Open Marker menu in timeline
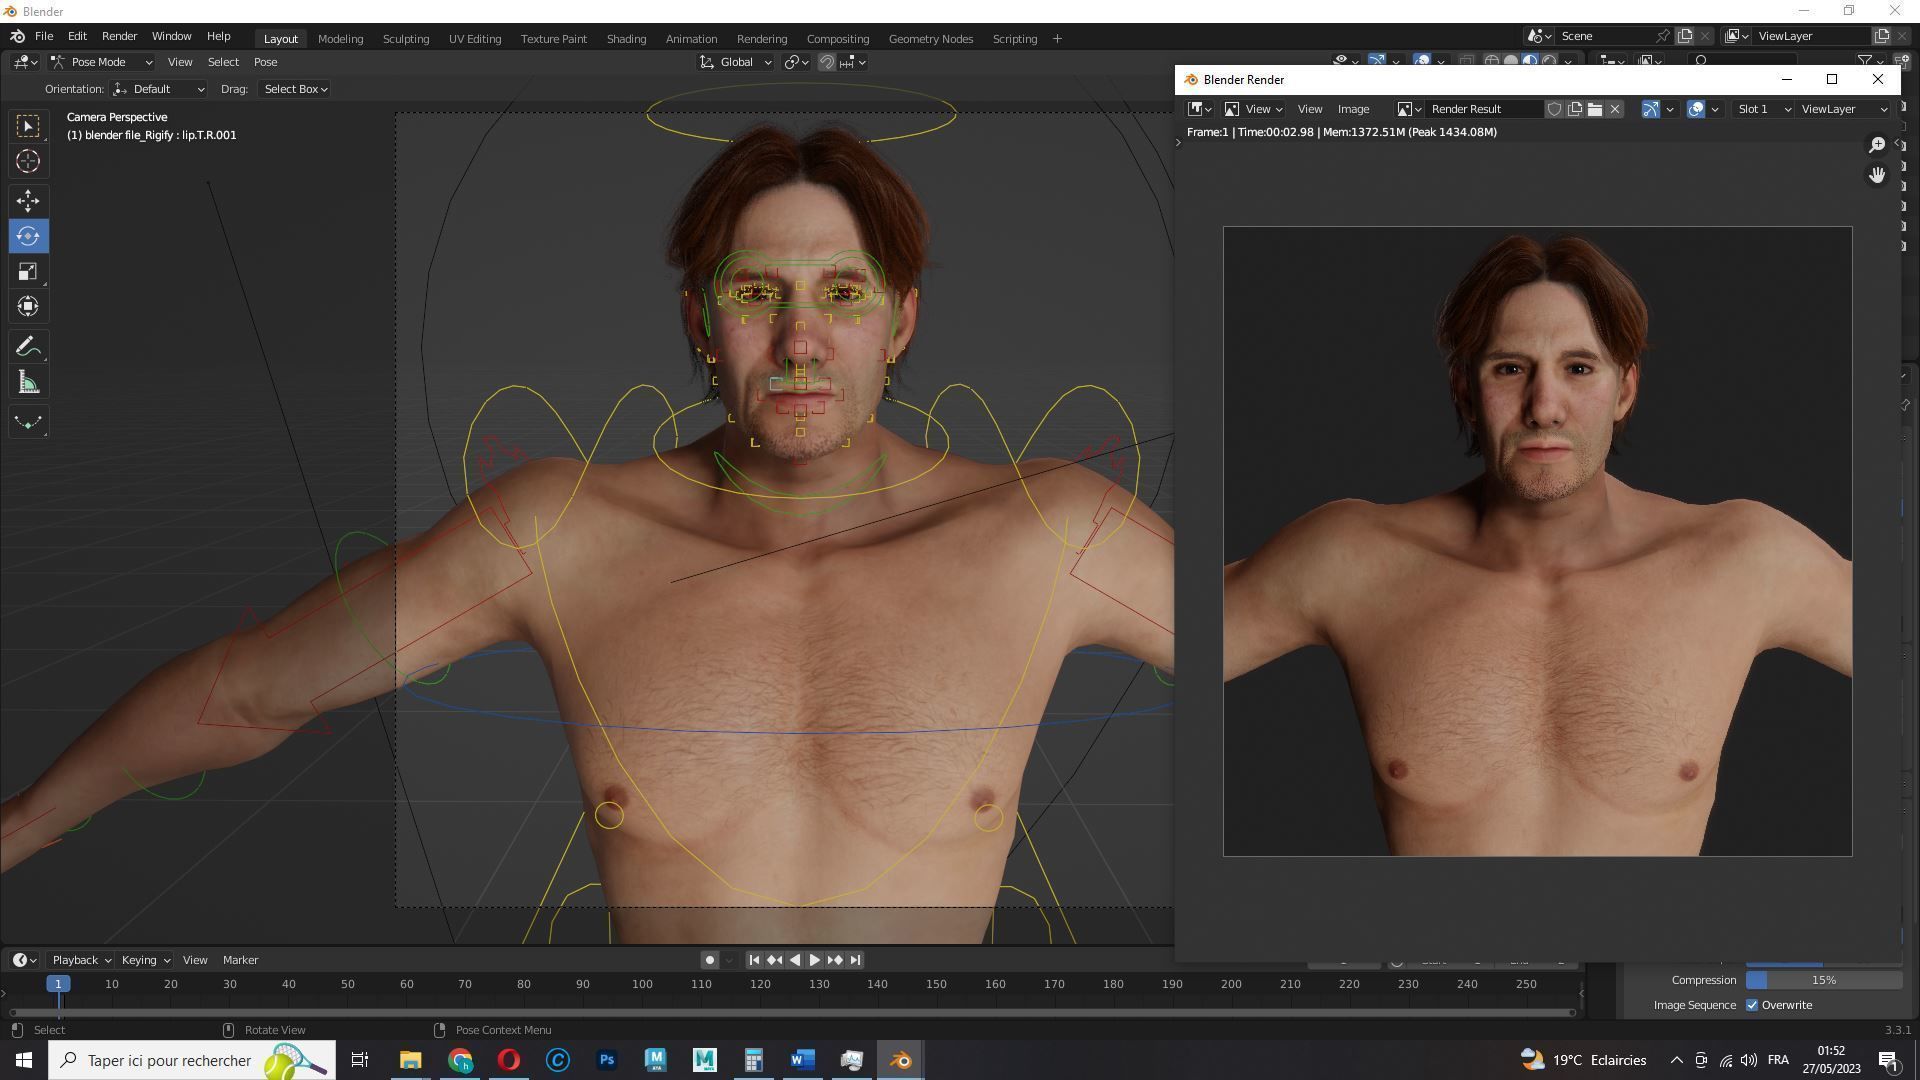 [x=240, y=960]
